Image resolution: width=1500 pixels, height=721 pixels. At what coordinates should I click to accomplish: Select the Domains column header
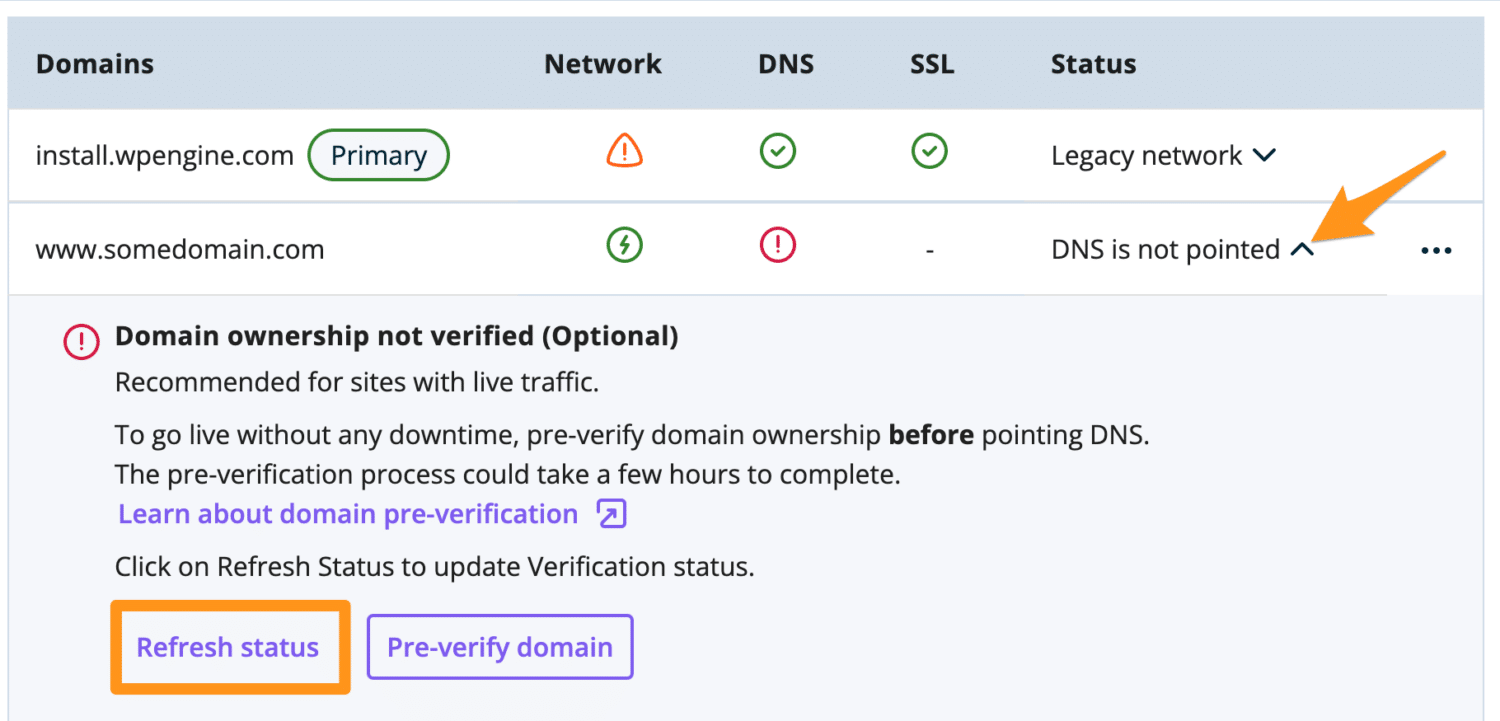tap(95, 63)
